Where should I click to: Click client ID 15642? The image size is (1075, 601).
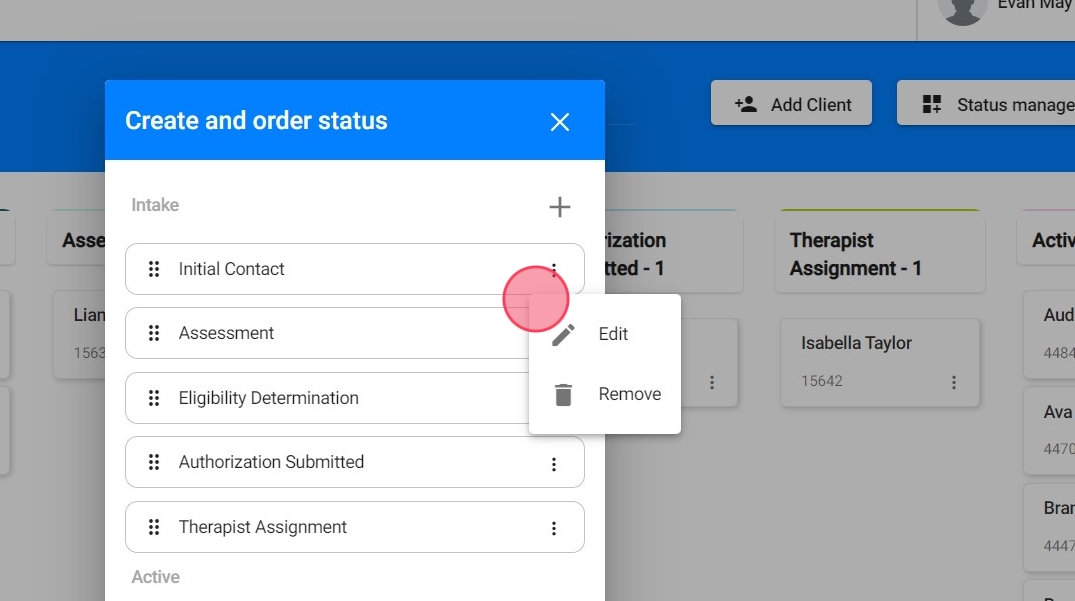pyautogui.click(x=821, y=381)
